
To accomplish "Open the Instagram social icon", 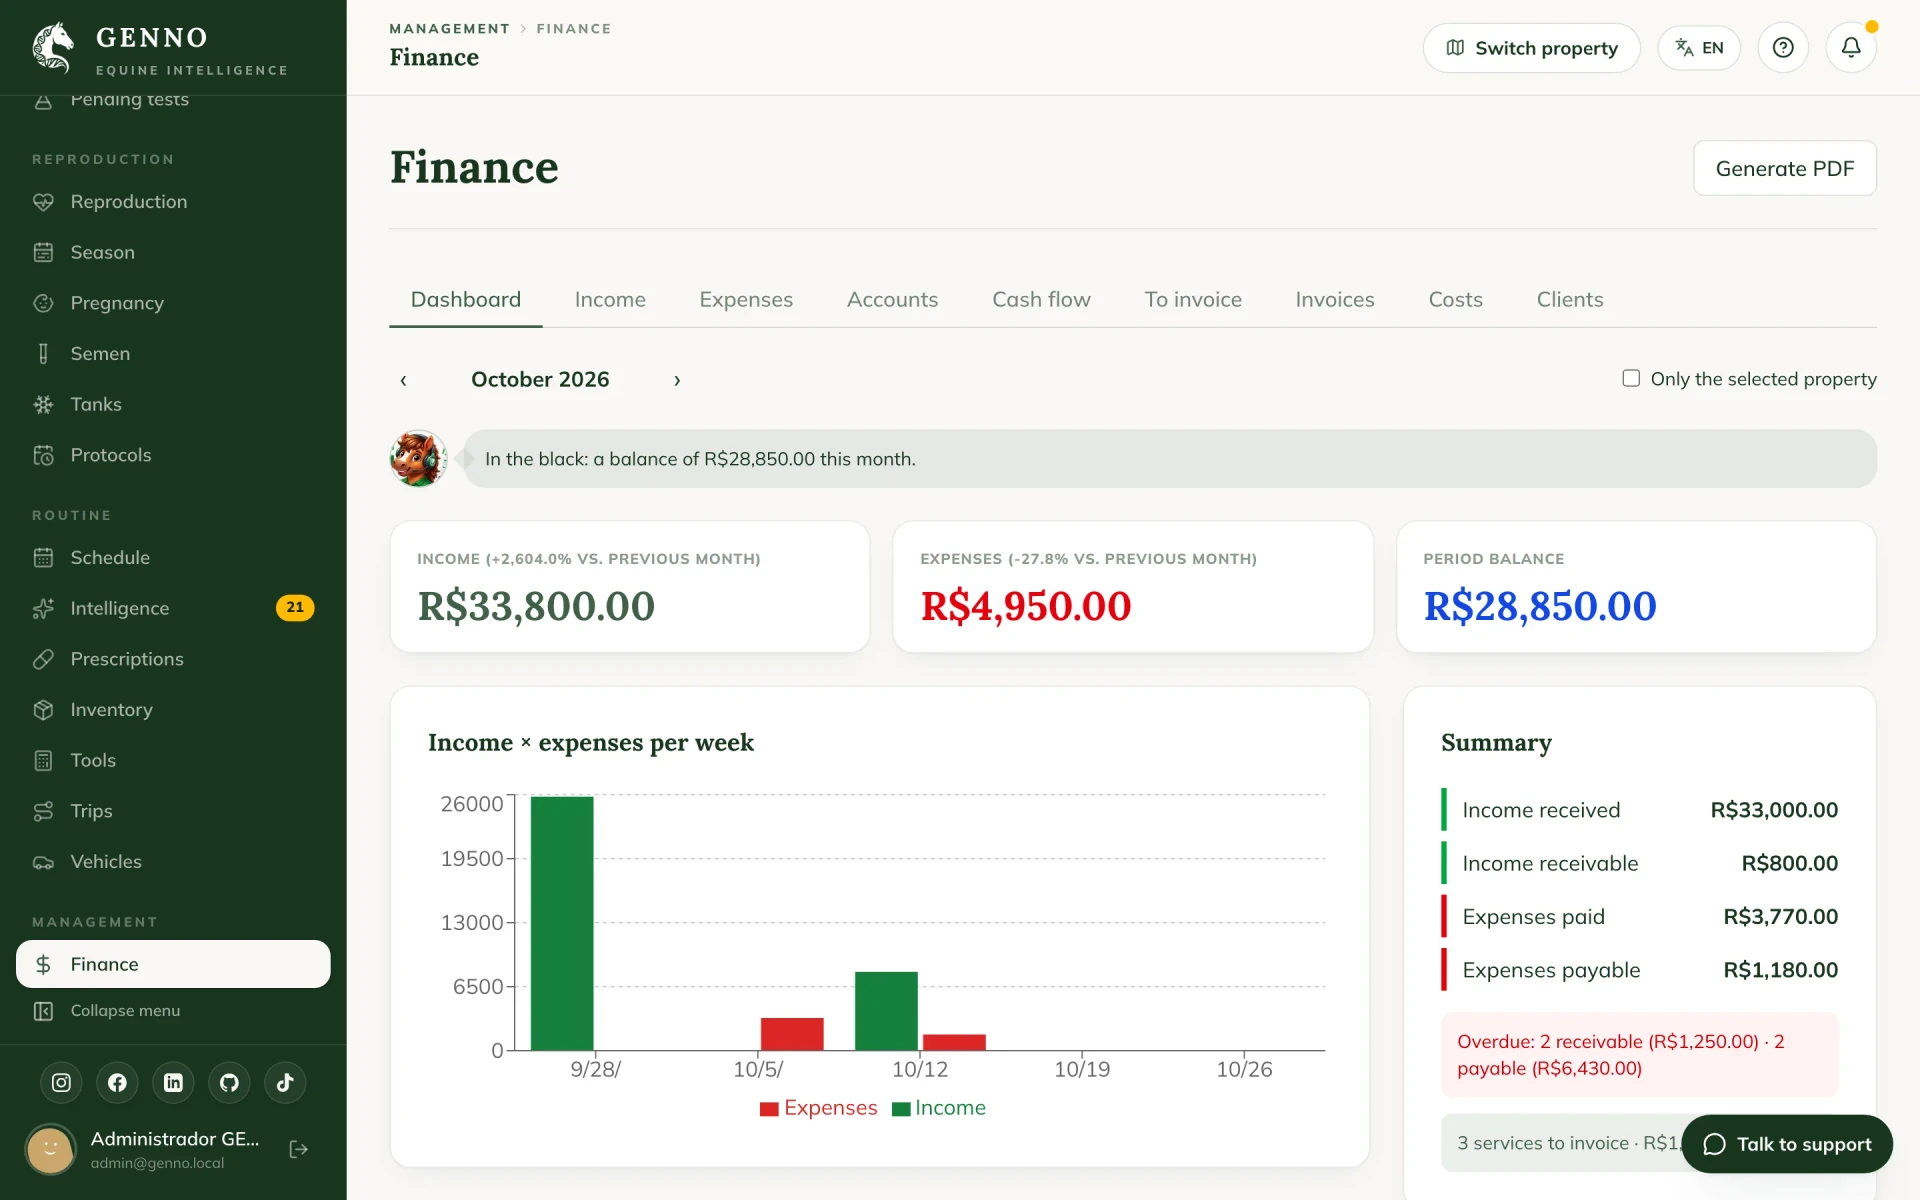I will [x=61, y=1082].
